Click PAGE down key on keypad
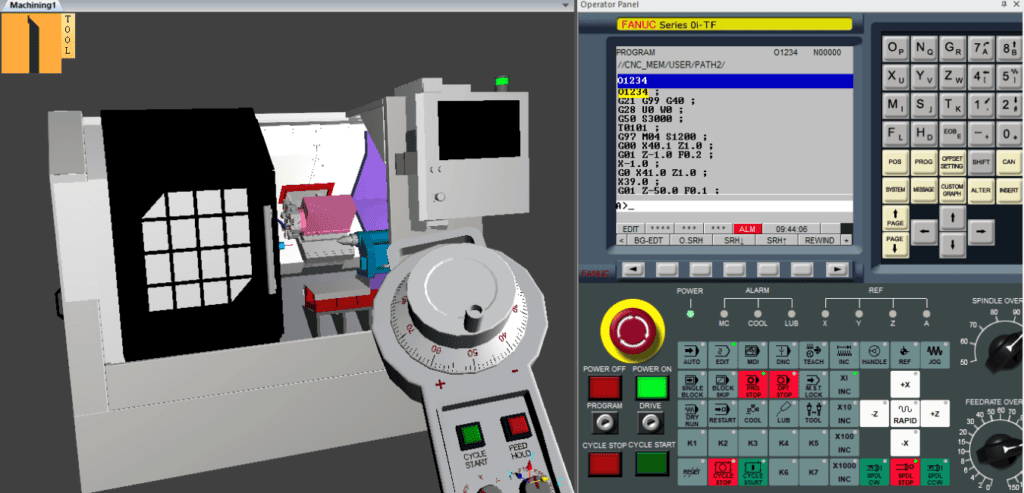 895,244
